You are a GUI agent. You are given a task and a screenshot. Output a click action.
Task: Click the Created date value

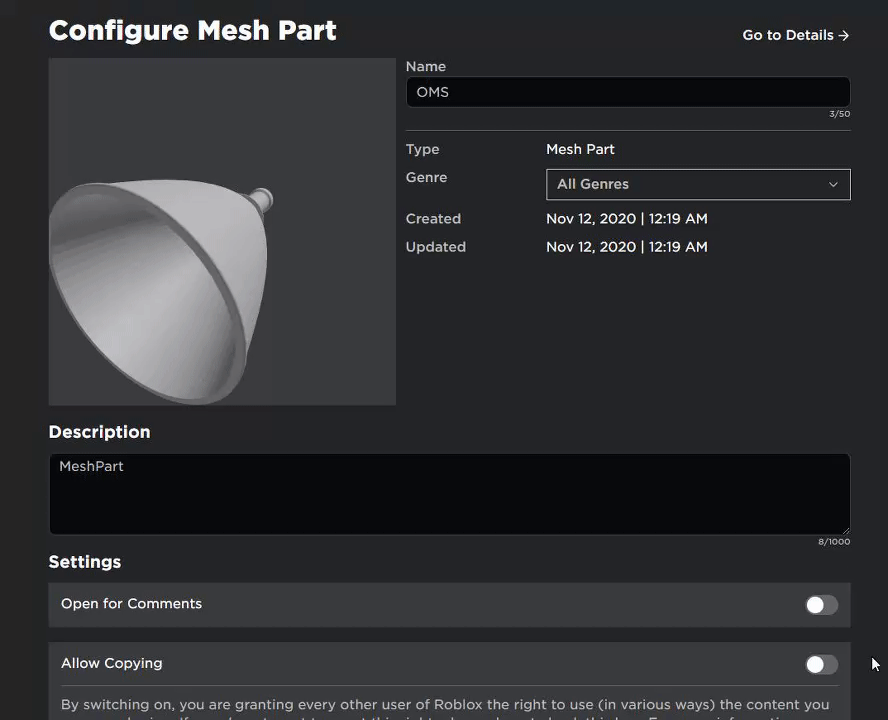[626, 218]
